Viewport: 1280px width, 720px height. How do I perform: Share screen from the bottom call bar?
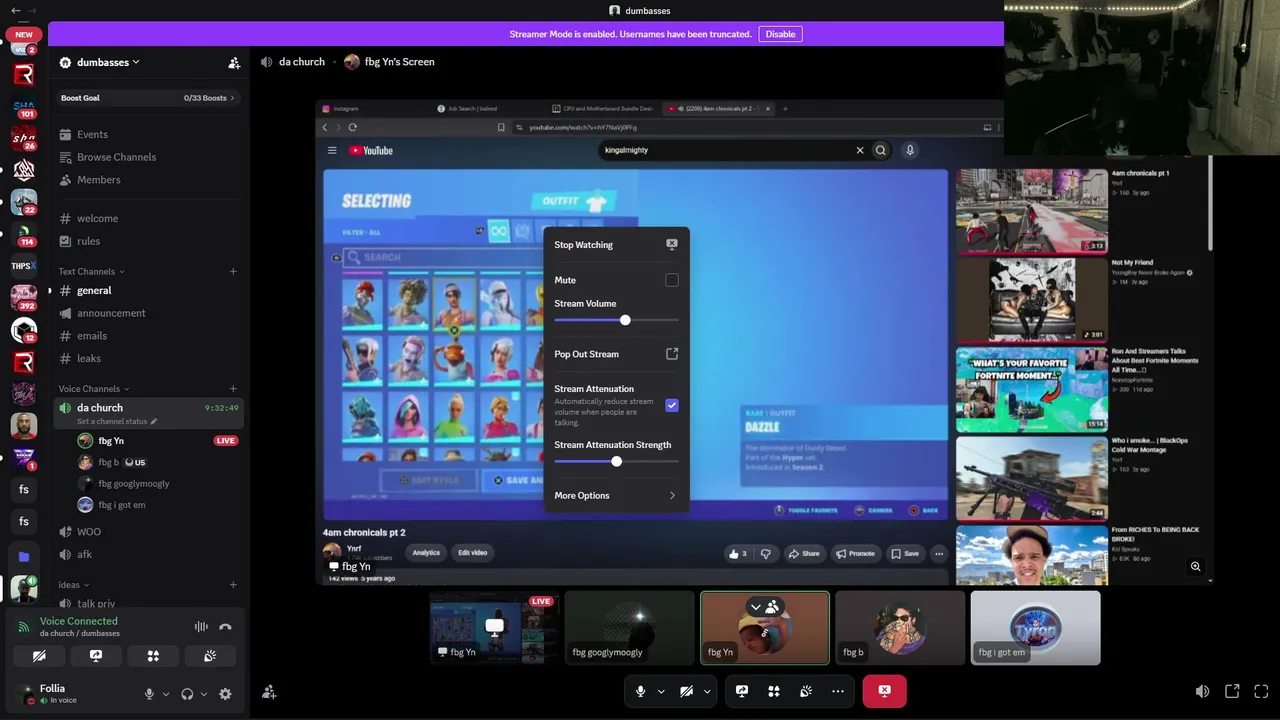(742, 691)
